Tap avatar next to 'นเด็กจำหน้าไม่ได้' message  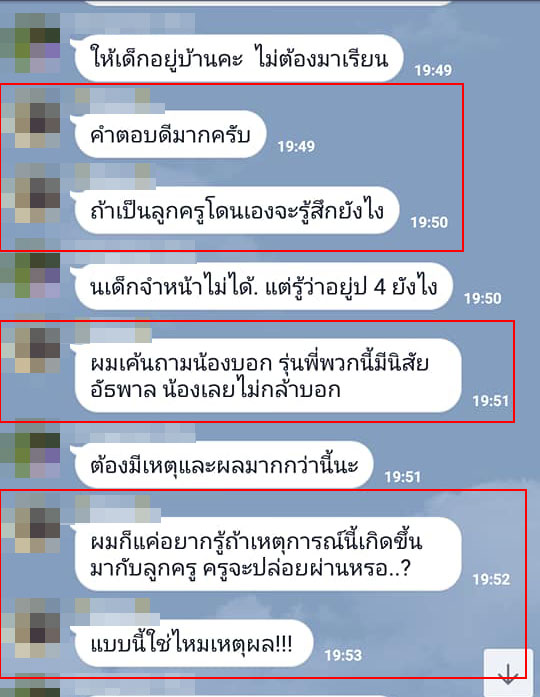pyautogui.click(x=30, y=269)
